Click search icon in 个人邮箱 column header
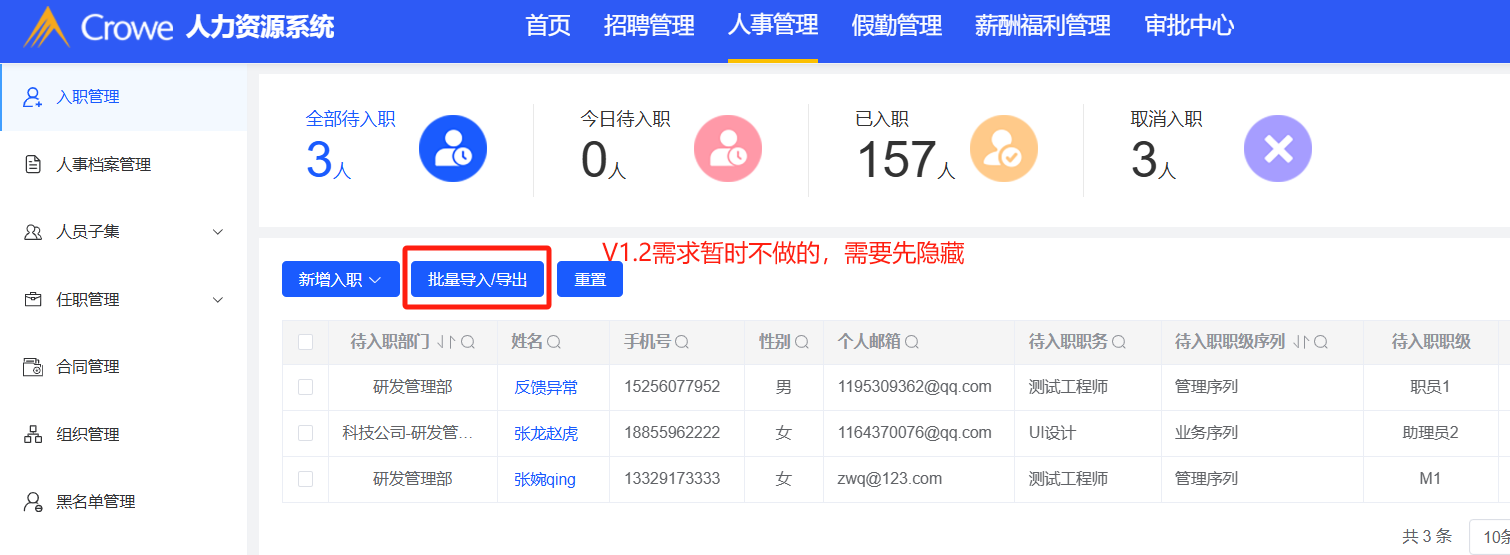 point(912,342)
